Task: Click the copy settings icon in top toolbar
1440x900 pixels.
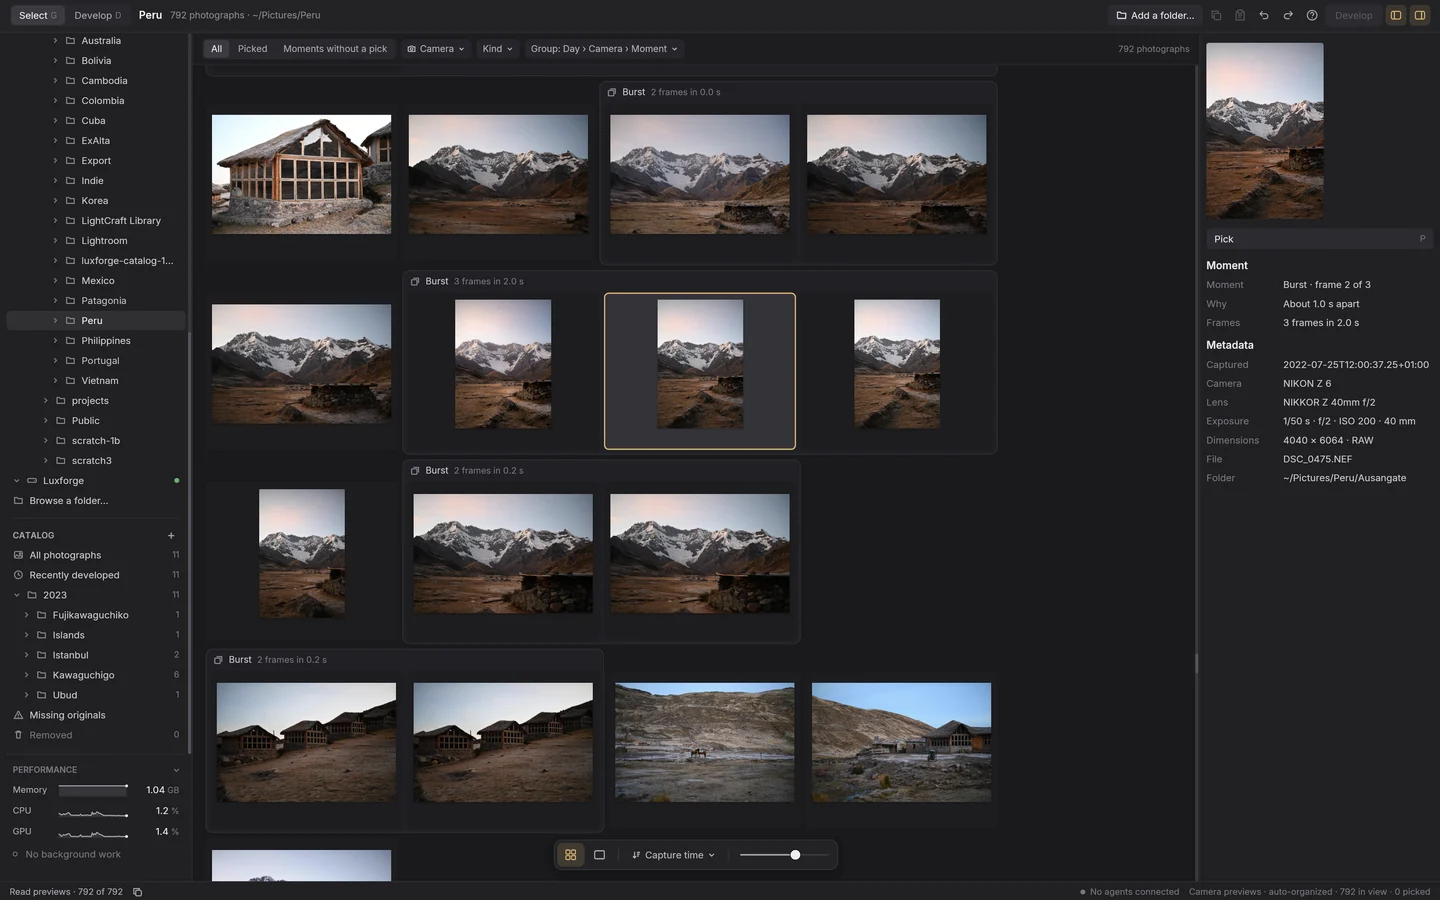Action: (x=1216, y=15)
